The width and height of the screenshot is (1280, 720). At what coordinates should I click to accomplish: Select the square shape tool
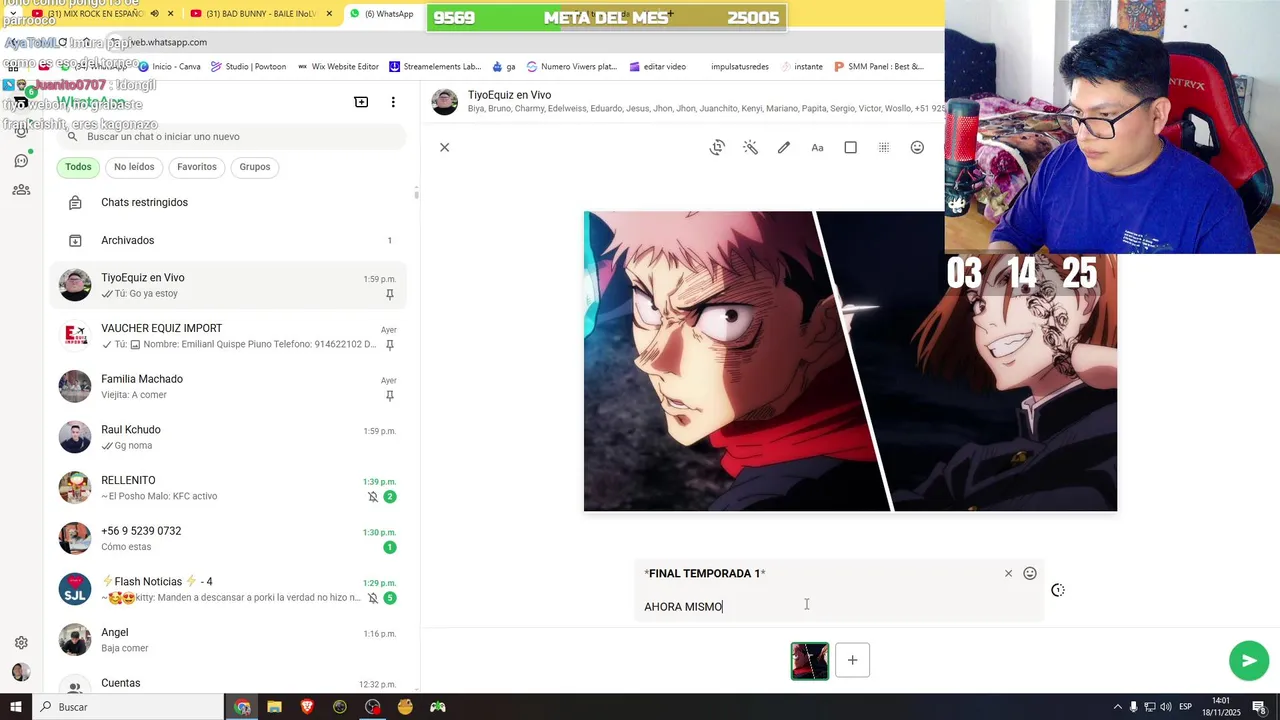tap(850, 147)
